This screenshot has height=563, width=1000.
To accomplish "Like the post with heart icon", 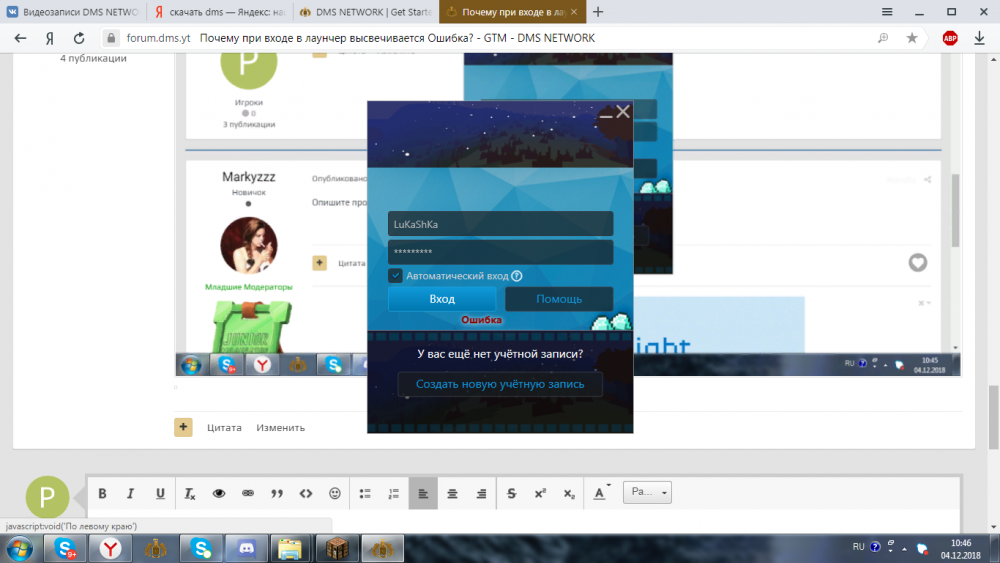I will point(918,262).
